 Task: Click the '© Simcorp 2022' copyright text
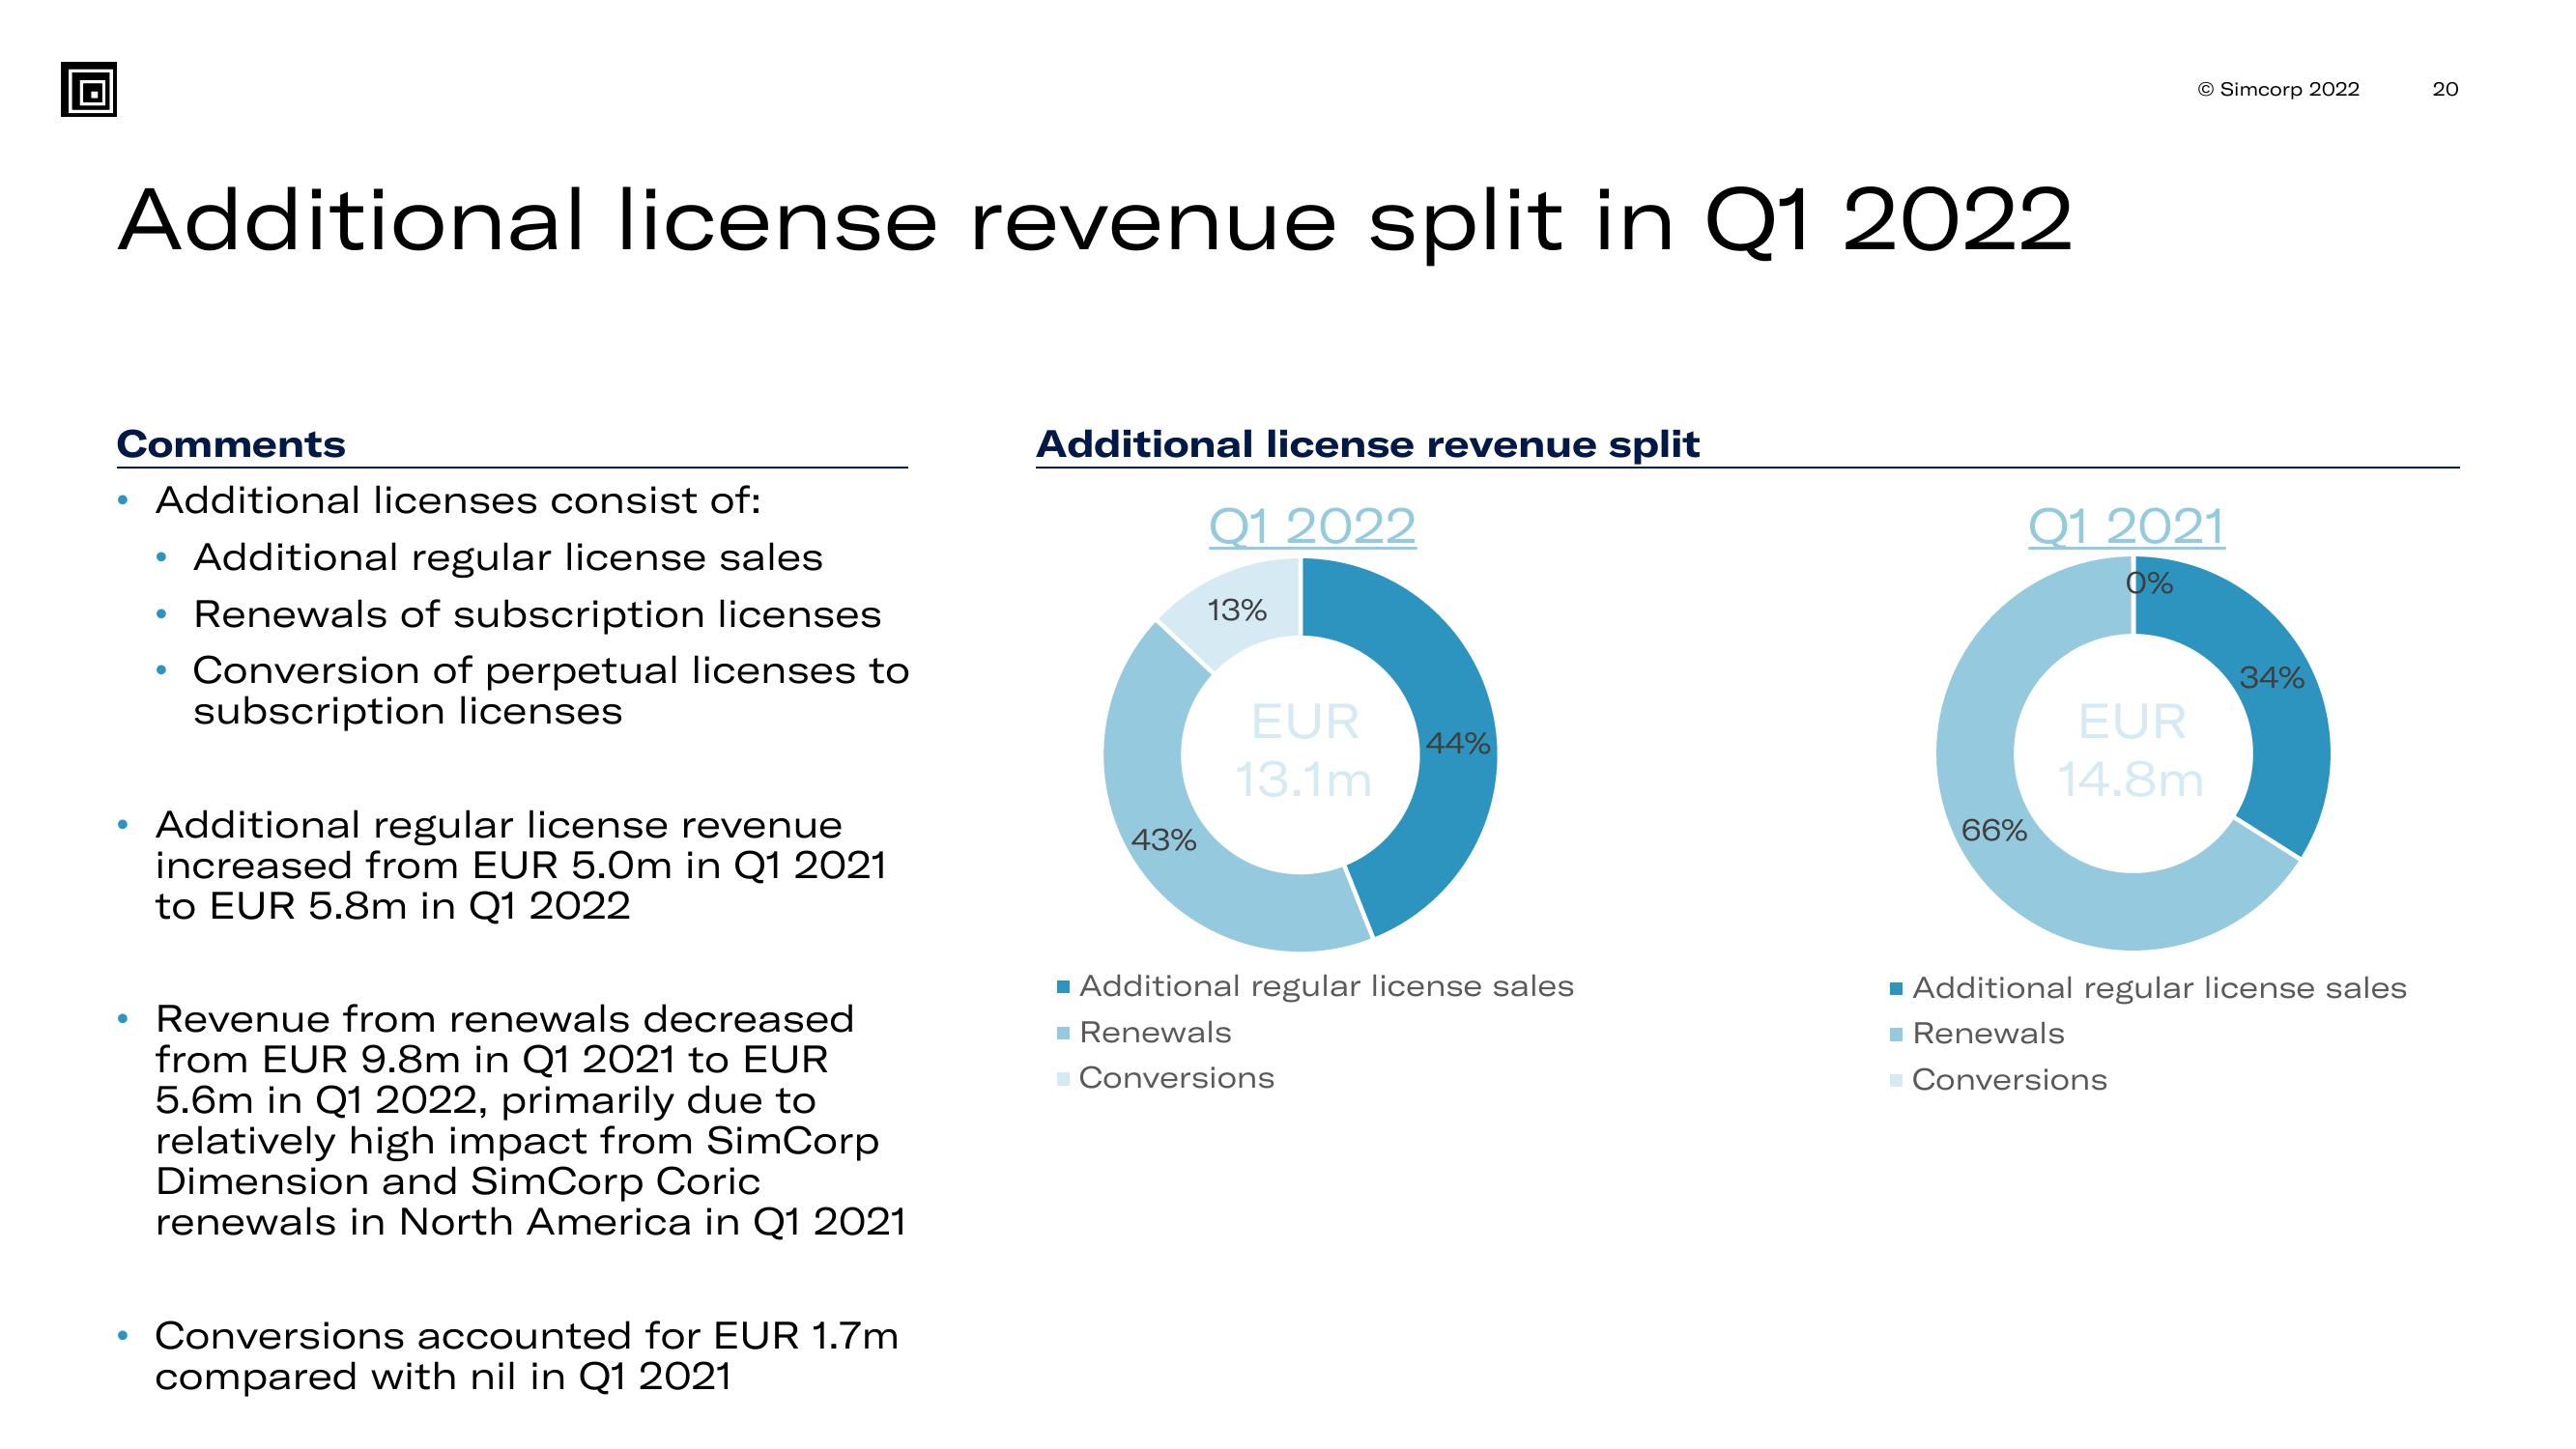2278,89
